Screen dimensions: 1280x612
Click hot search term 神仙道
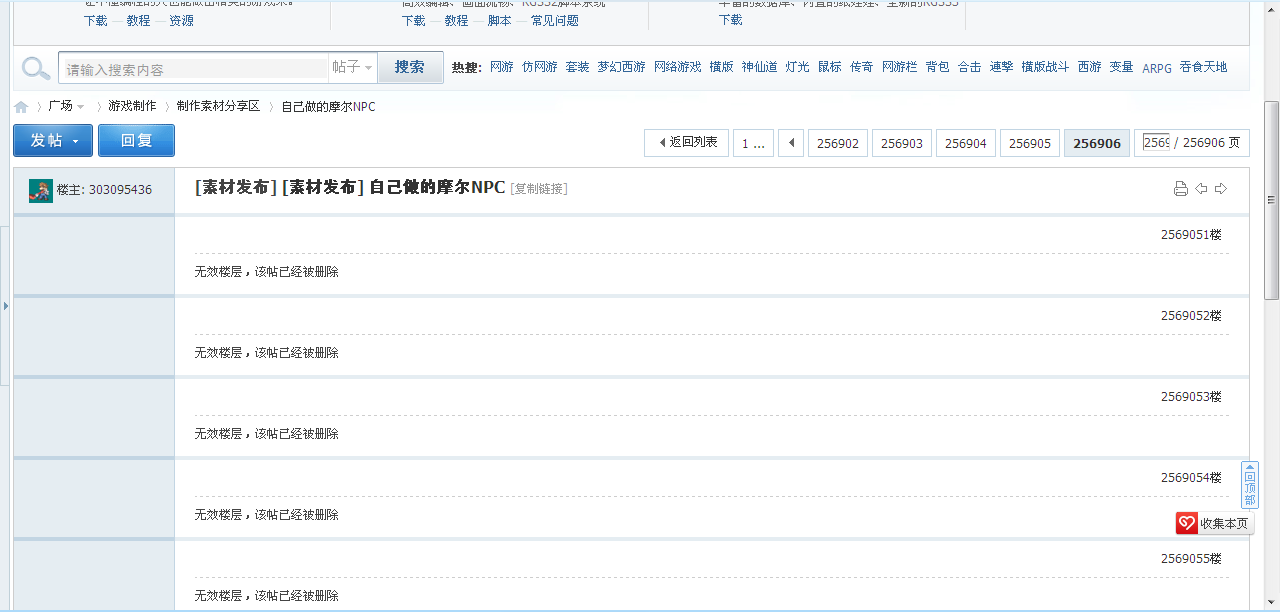(x=760, y=67)
